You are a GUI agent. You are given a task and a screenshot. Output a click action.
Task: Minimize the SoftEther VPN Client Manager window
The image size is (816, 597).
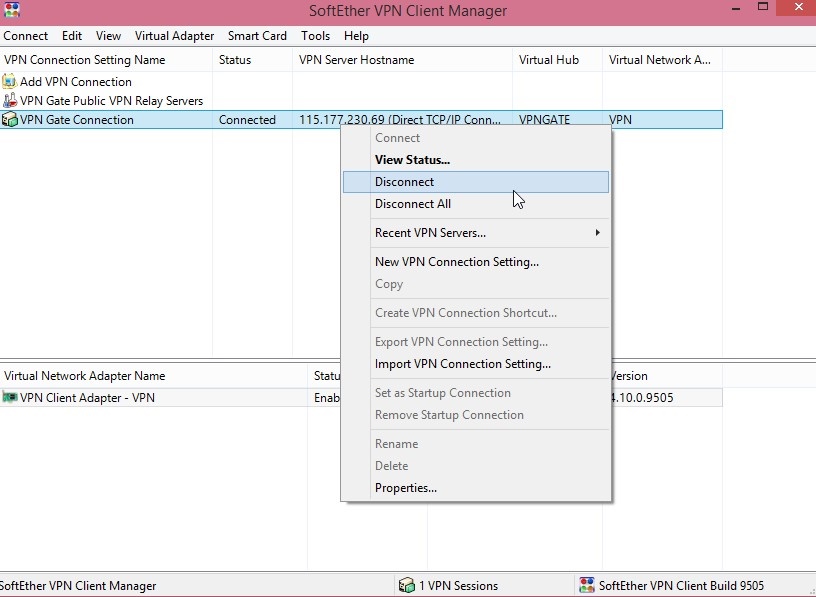[x=736, y=8]
